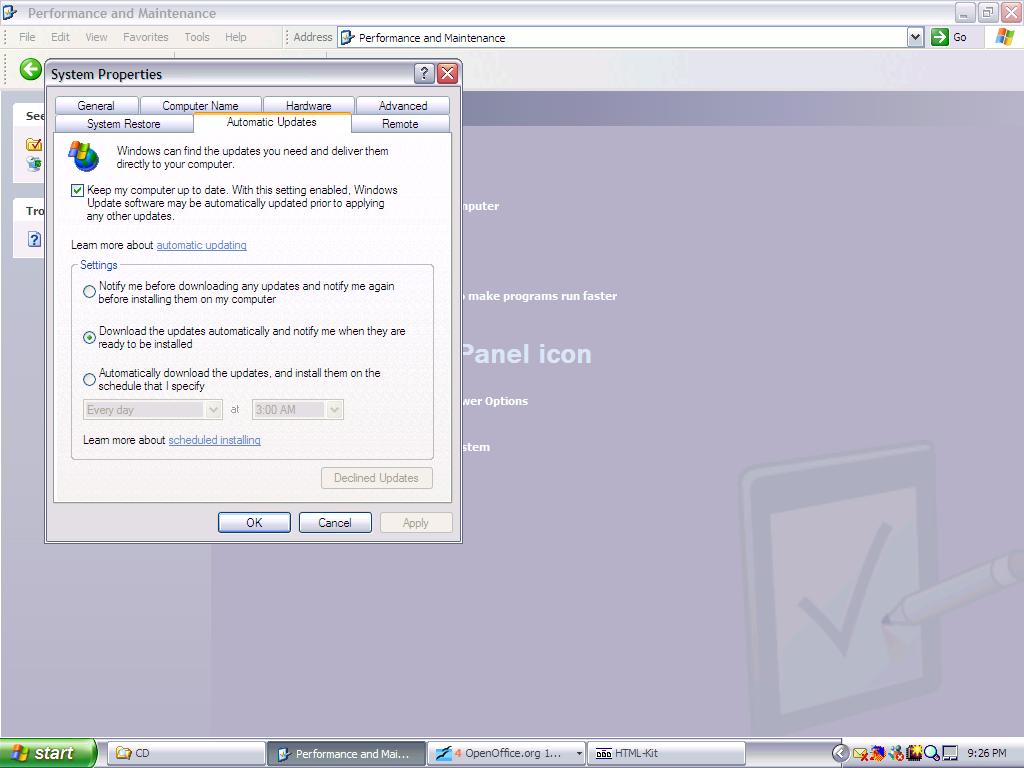Click the Windows flag logo at top right

pos(1005,37)
